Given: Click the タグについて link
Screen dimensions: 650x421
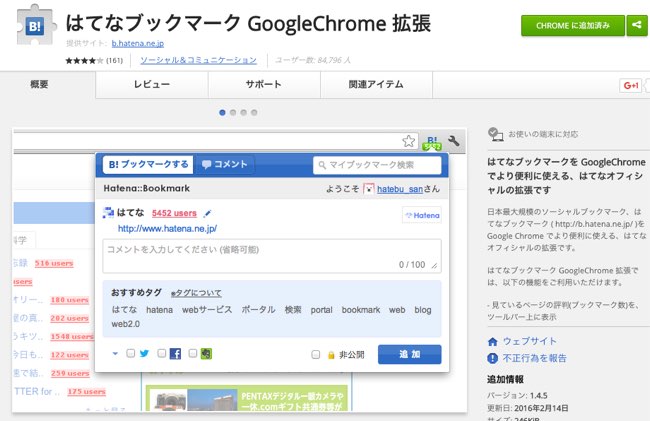Looking at the screenshot, I should (196, 293).
